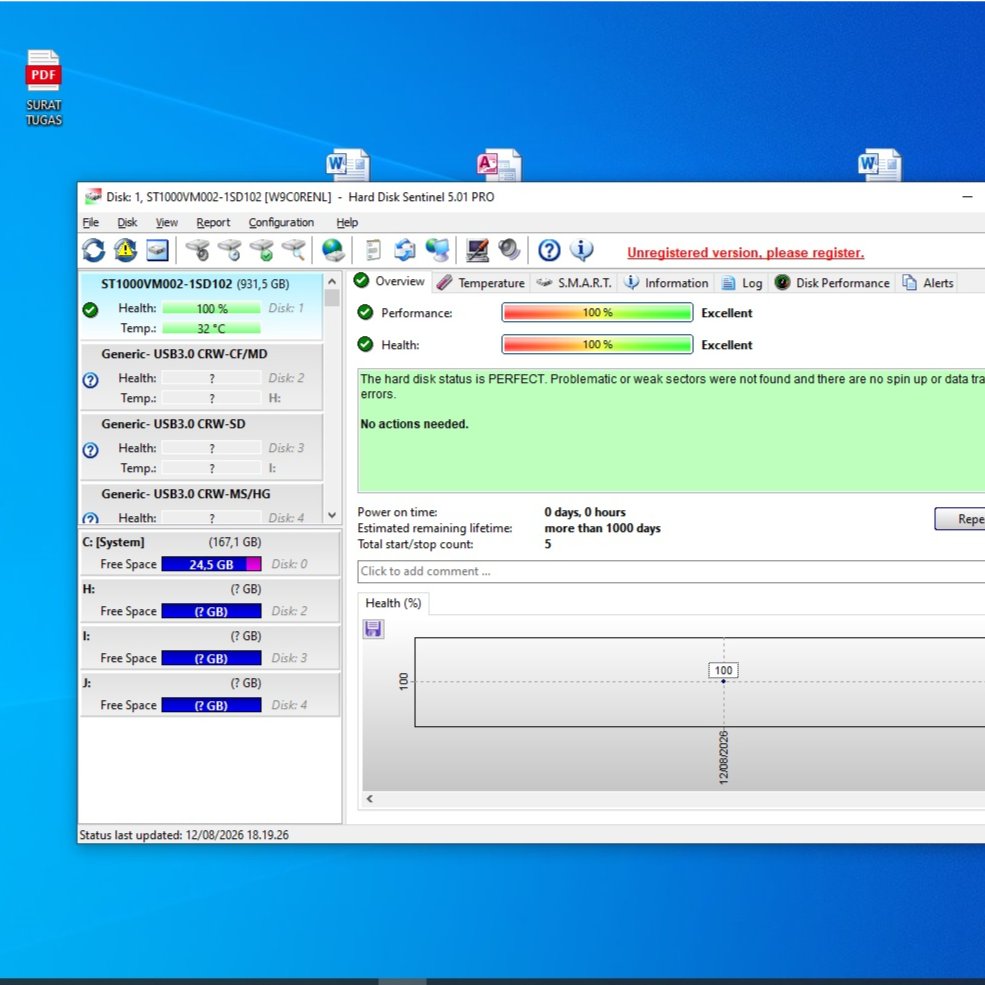Click the 32 °C temperature bar
Image resolution: width=985 pixels, height=985 pixels.
211,329
